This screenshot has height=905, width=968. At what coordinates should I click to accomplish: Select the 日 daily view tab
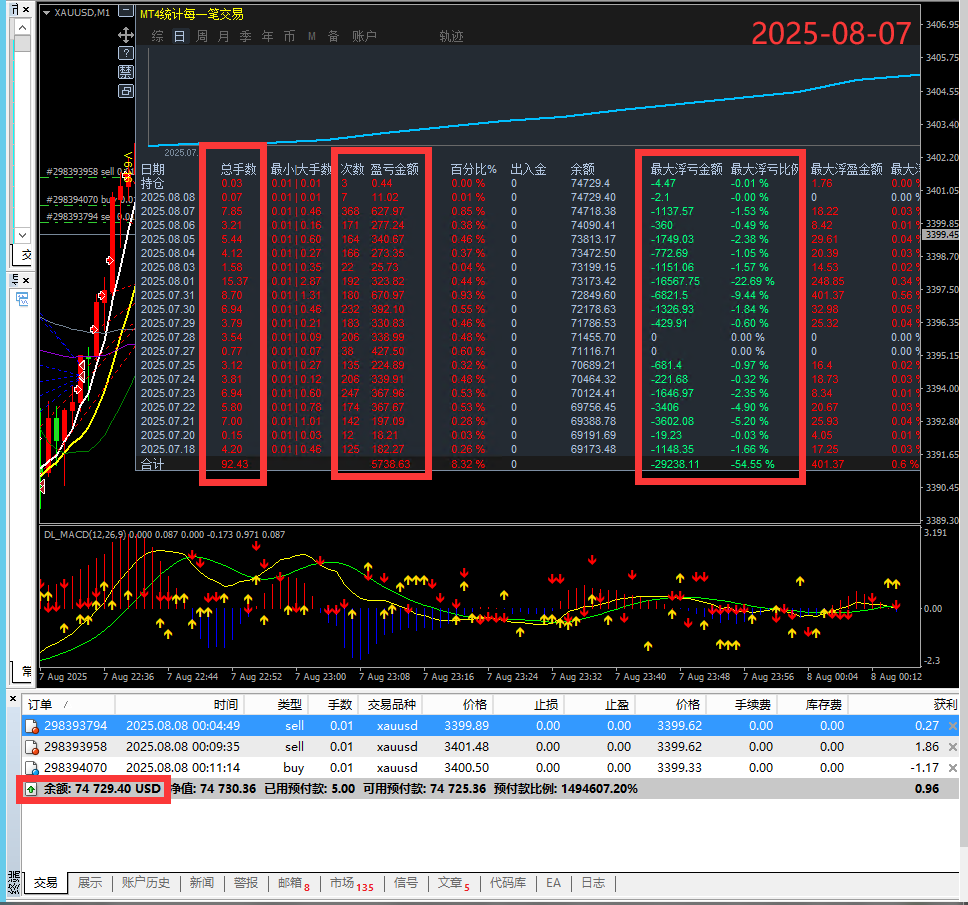(179, 36)
